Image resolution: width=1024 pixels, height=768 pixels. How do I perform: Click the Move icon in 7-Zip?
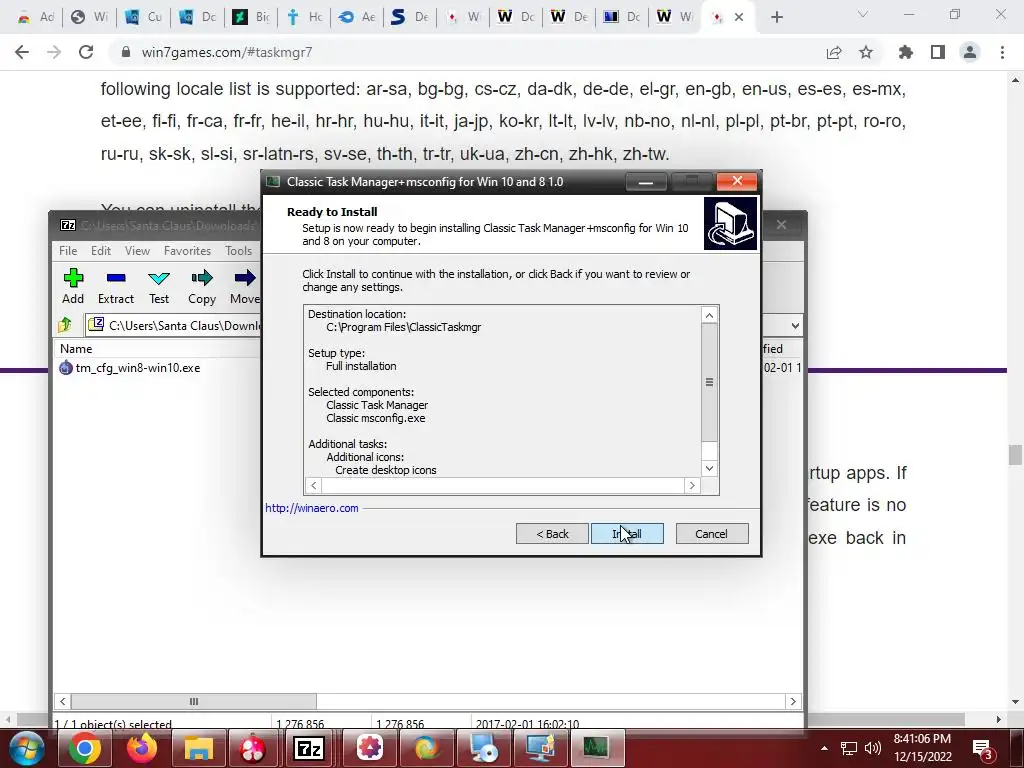[245, 286]
